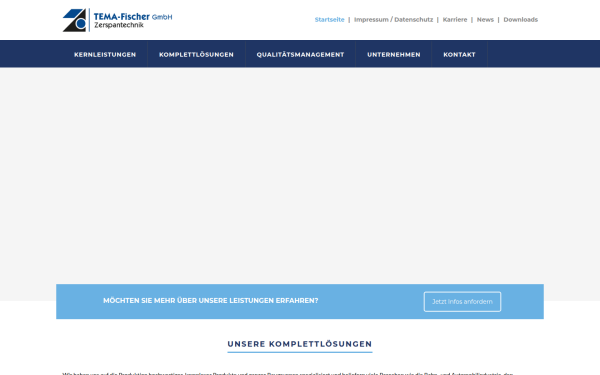Screen dimensions: 600x375
Task: Click the TEMA-Fischer GmbH logo
Action: tap(117, 20)
